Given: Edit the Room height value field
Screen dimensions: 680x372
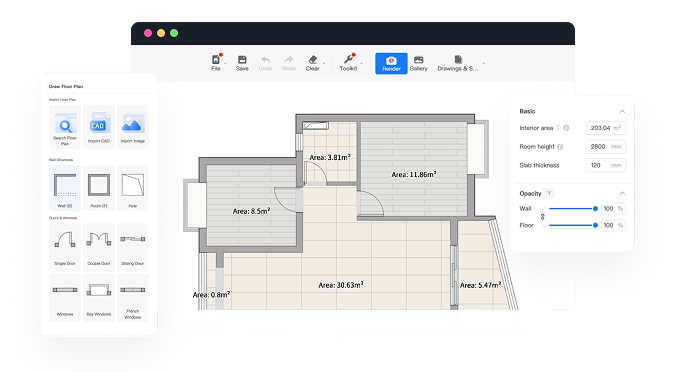Looking at the screenshot, I should (x=605, y=147).
